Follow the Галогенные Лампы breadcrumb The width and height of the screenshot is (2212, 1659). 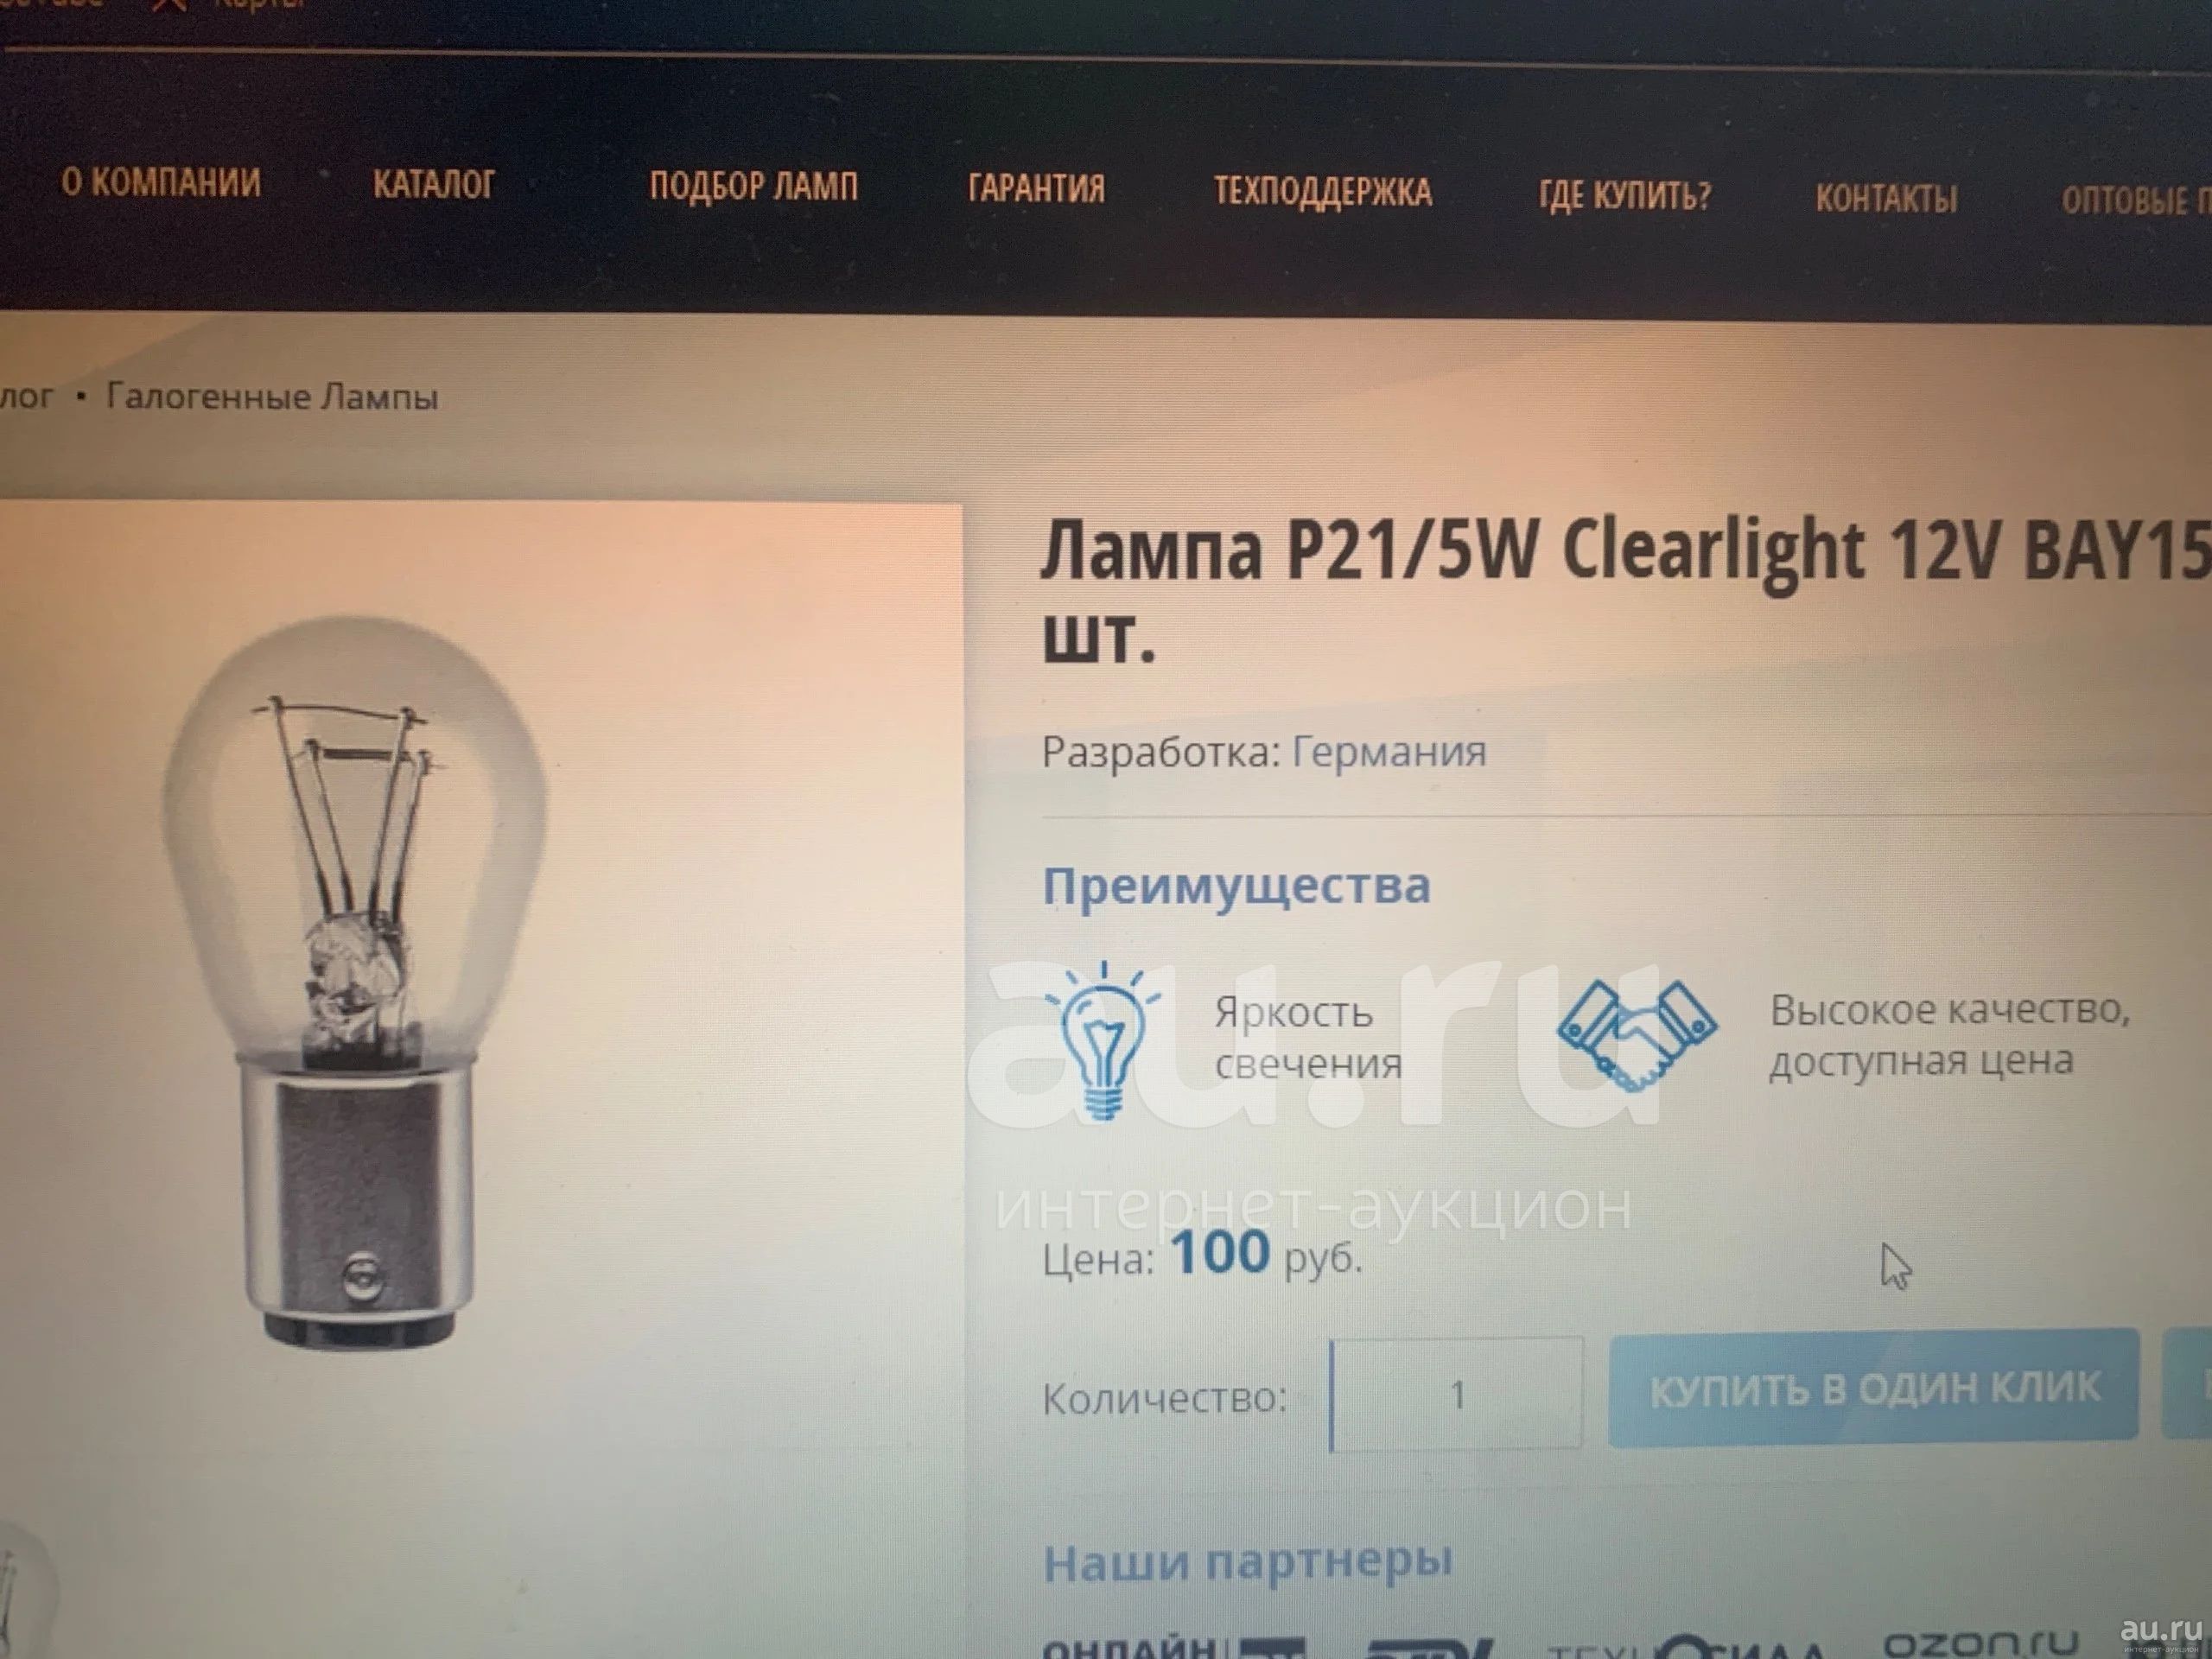[272, 397]
